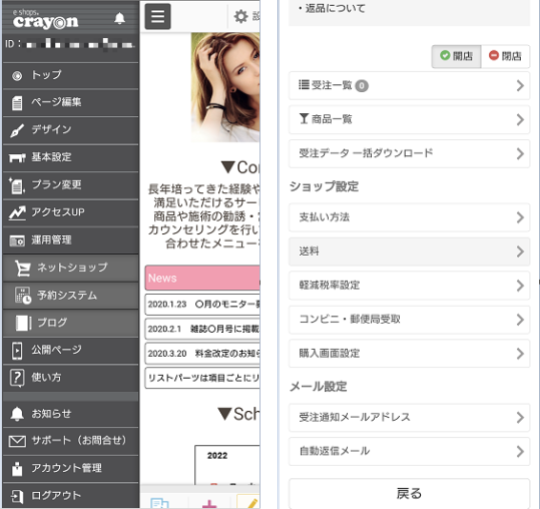Expand the 商品一覧 product list row
Viewport: 540px width, 509px height.
coord(409,120)
